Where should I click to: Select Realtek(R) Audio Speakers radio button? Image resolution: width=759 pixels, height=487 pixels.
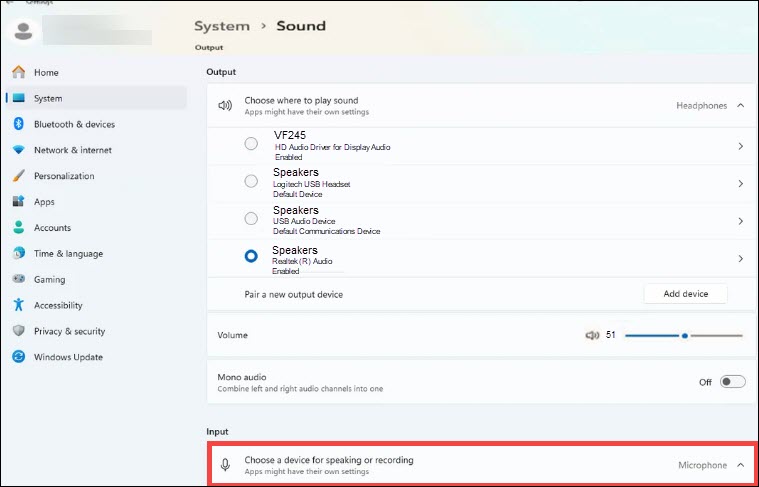[251, 256]
